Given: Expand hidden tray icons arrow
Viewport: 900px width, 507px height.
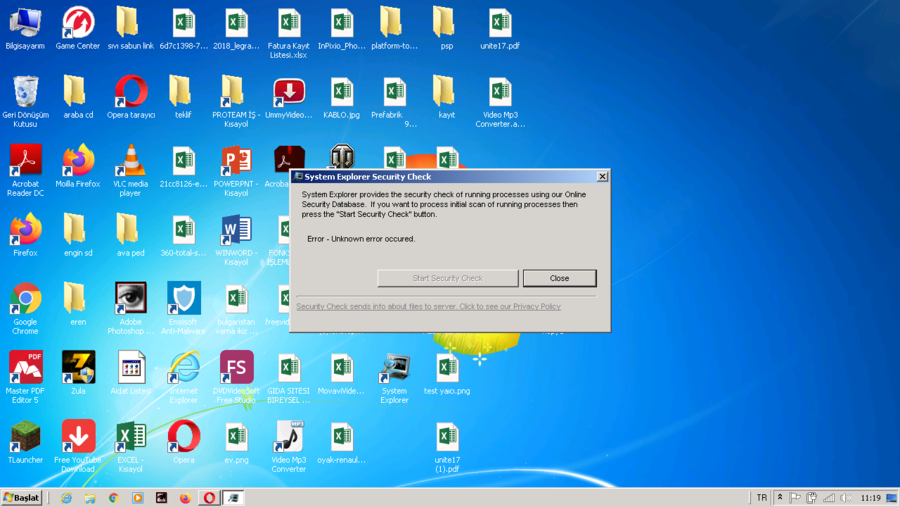Looking at the screenshot, I should (780, 497).
